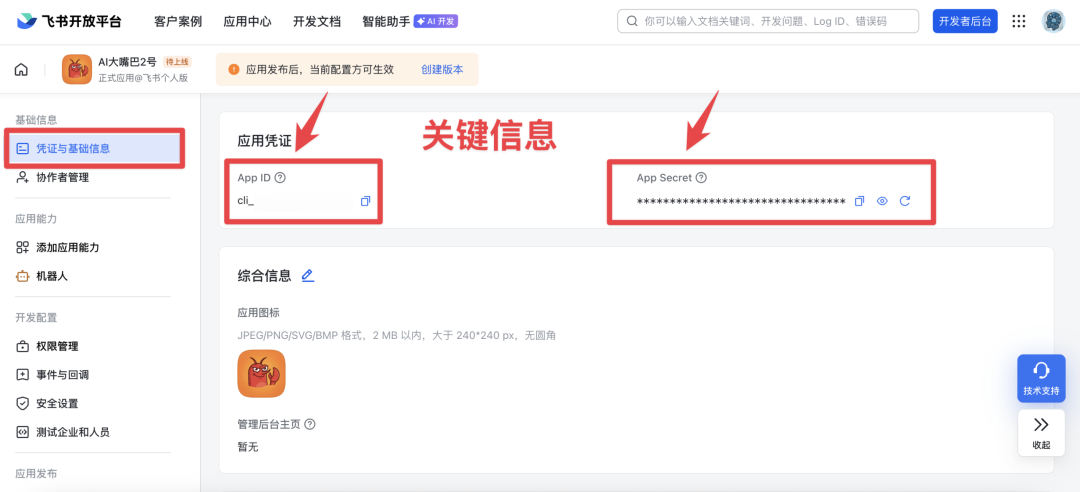
Task: Copy the App ID value
Action: click(365, 201)
